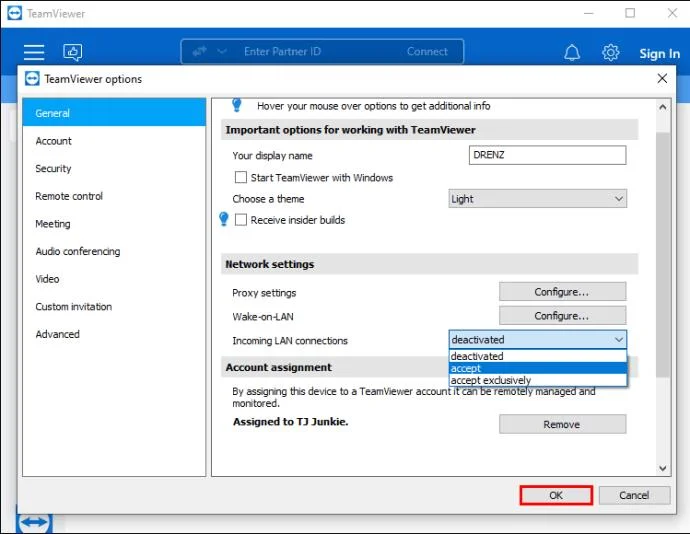Switch to Remote control settings

(x=114, y=196)
